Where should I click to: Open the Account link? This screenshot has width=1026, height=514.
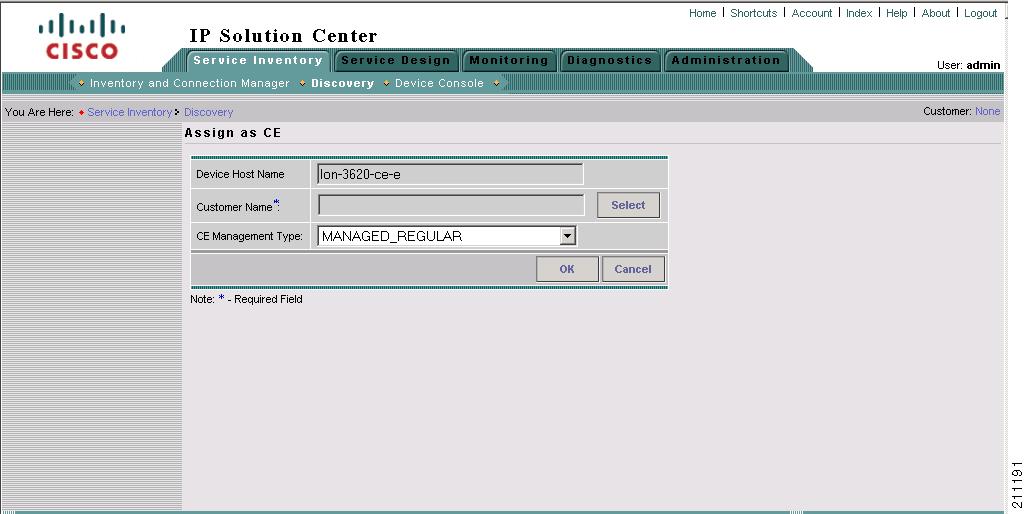811,13
